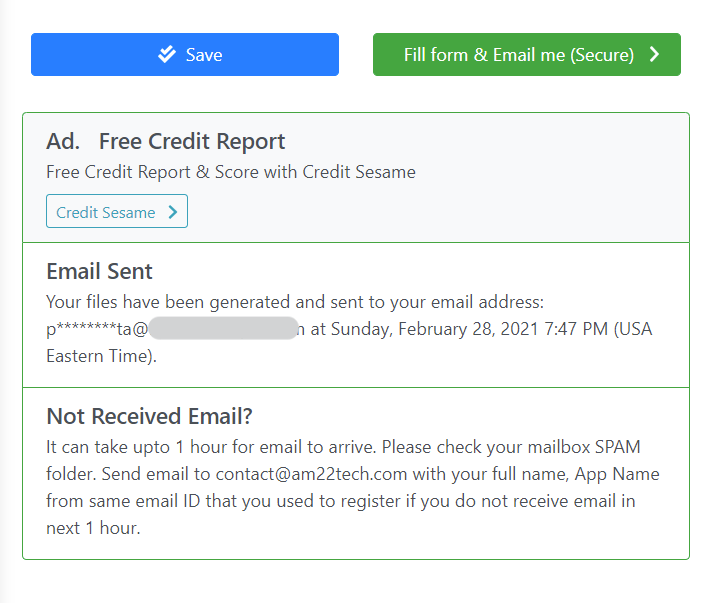
Task: Click the Not Received Email? heading
Action: (x=150, y=416)
